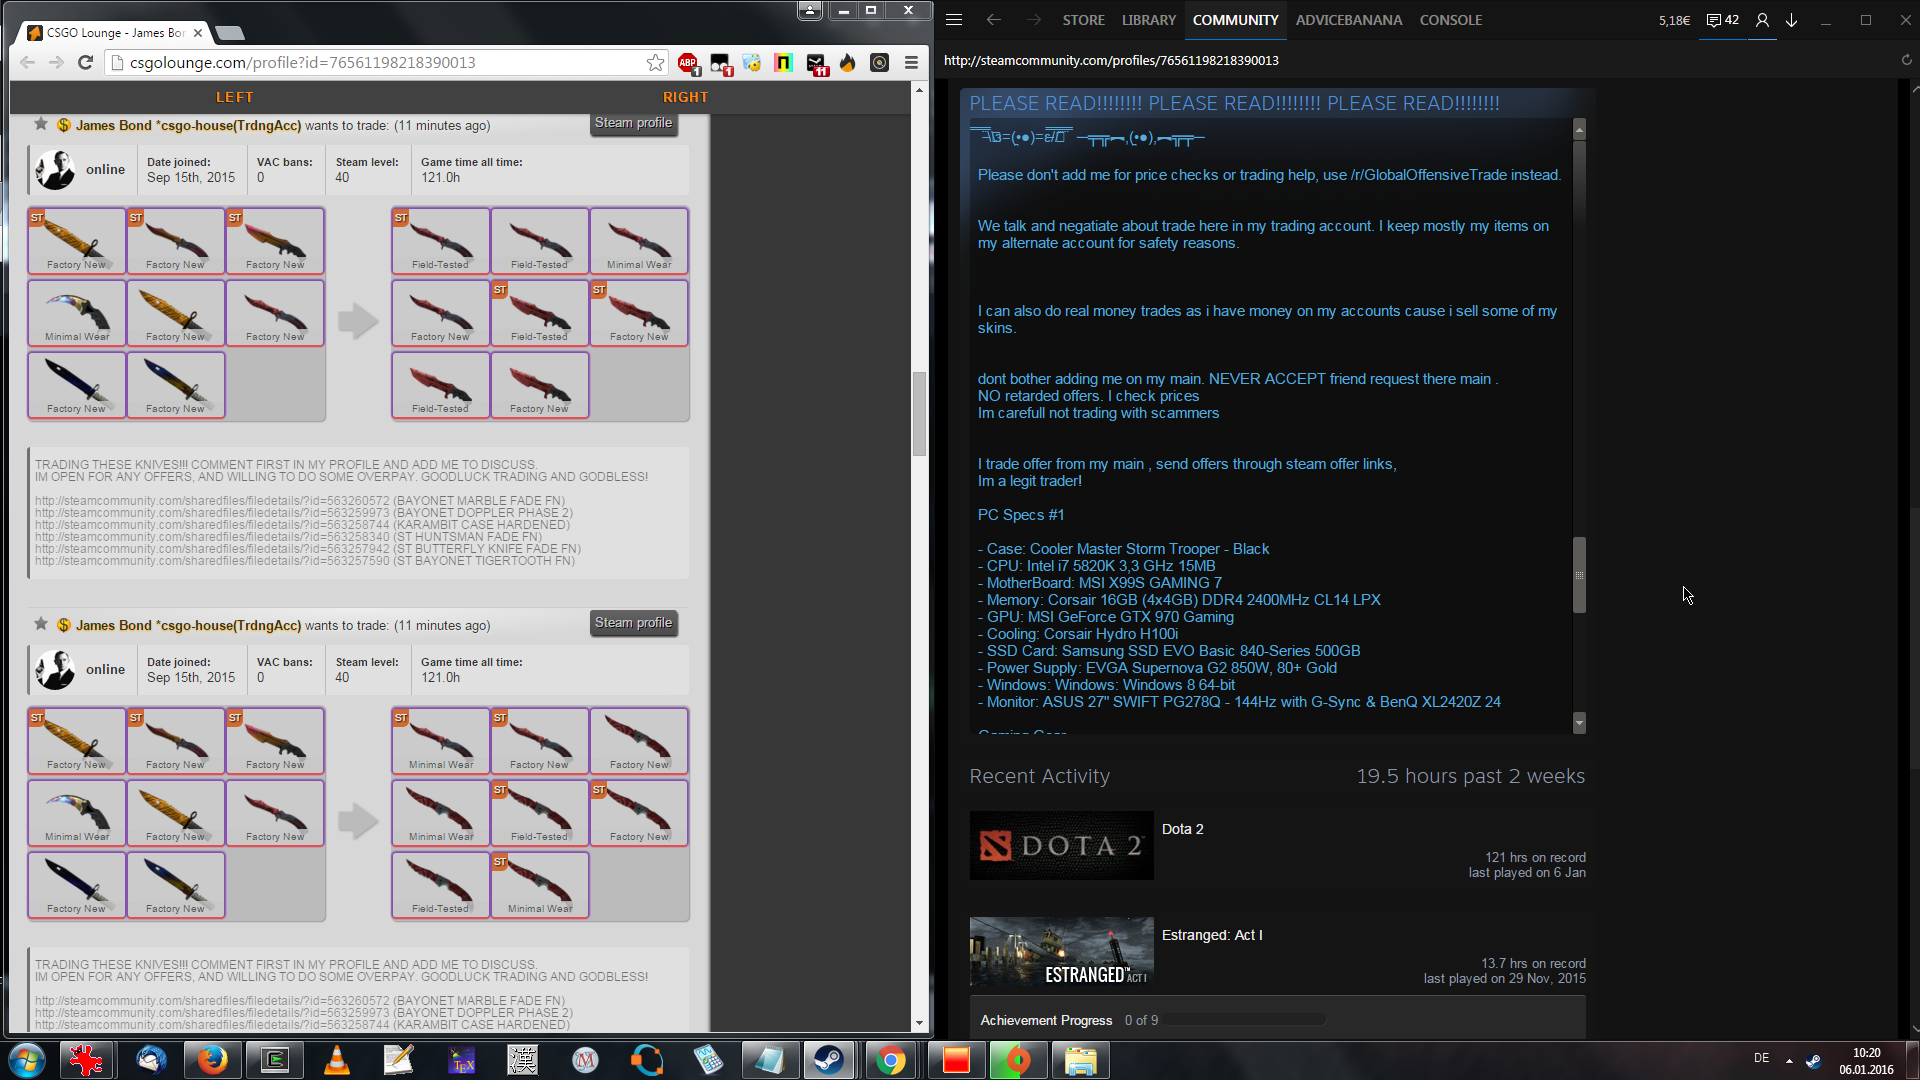Launch VLC from the taskbar
Screen dimensions: 1920x1080
click(x=337, y=1060)
